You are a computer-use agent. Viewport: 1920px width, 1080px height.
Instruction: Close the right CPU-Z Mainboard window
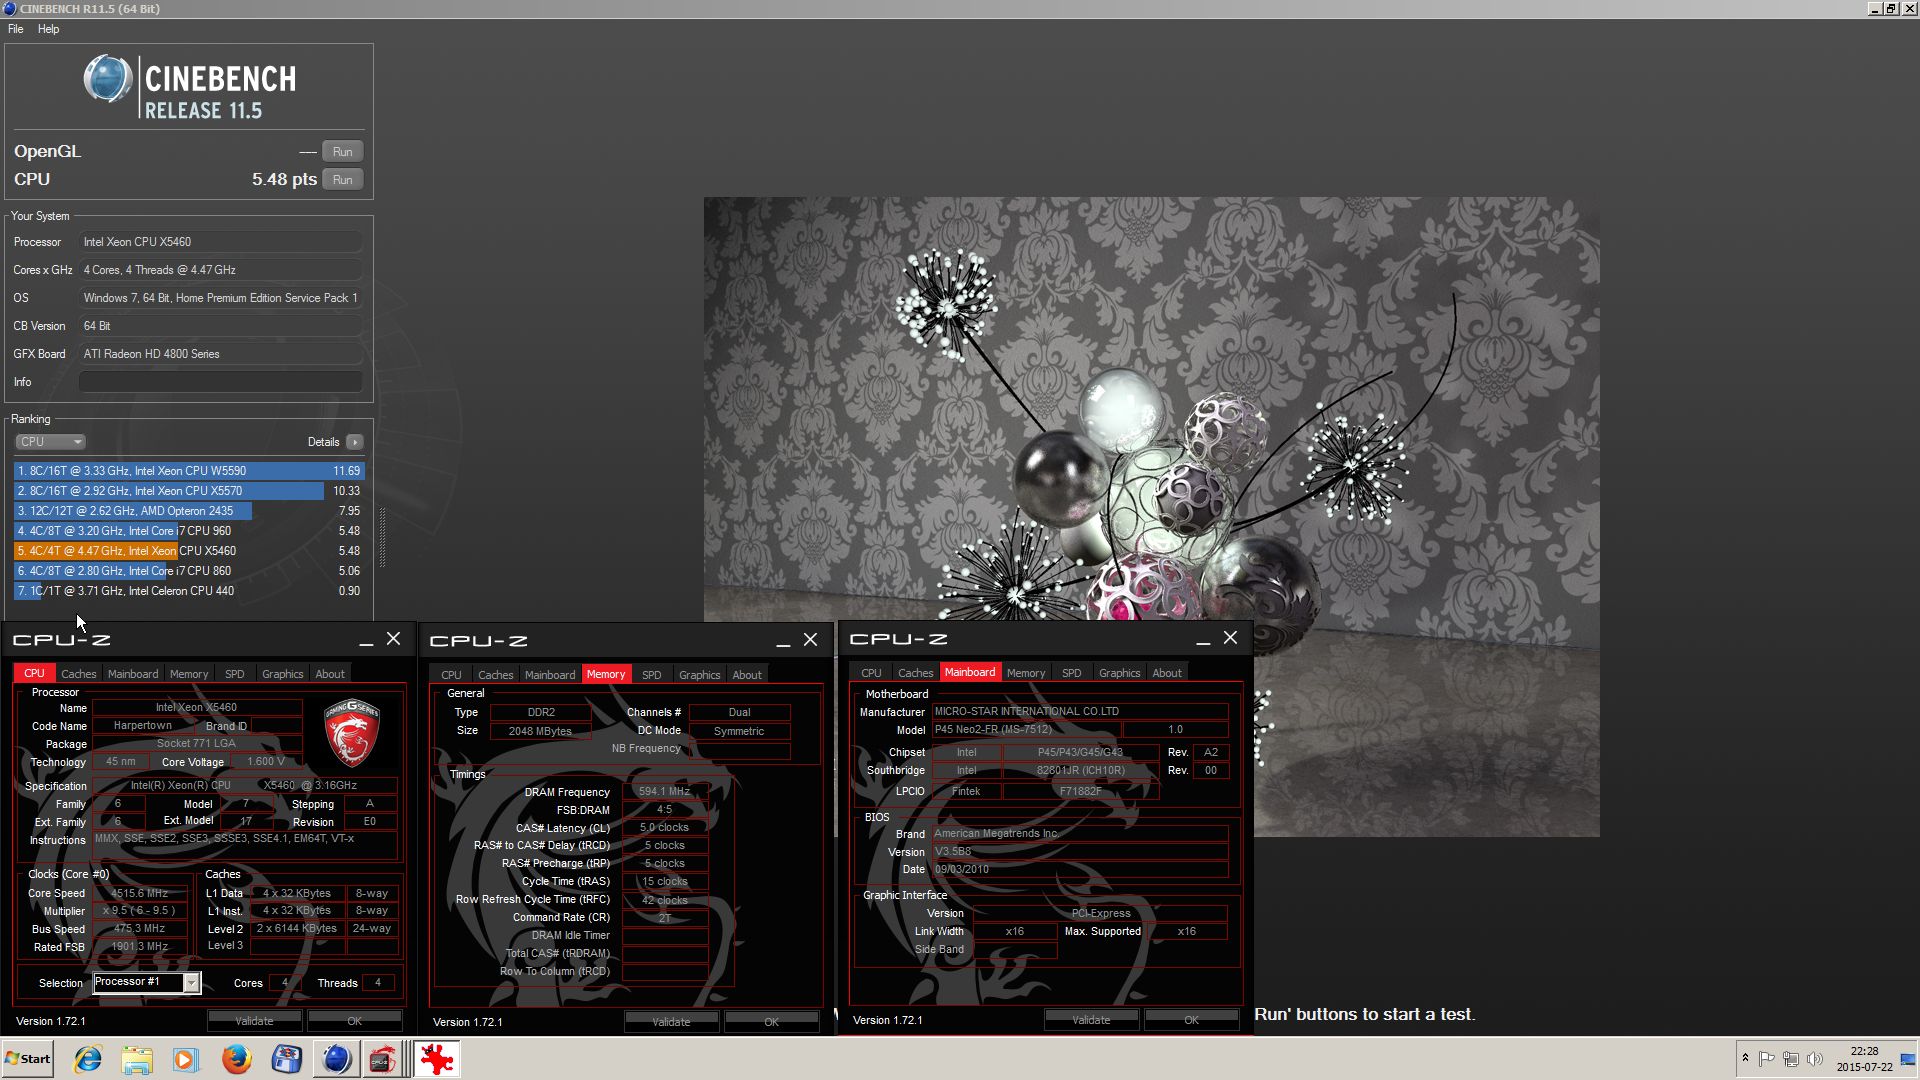(x=1231, y=637)
